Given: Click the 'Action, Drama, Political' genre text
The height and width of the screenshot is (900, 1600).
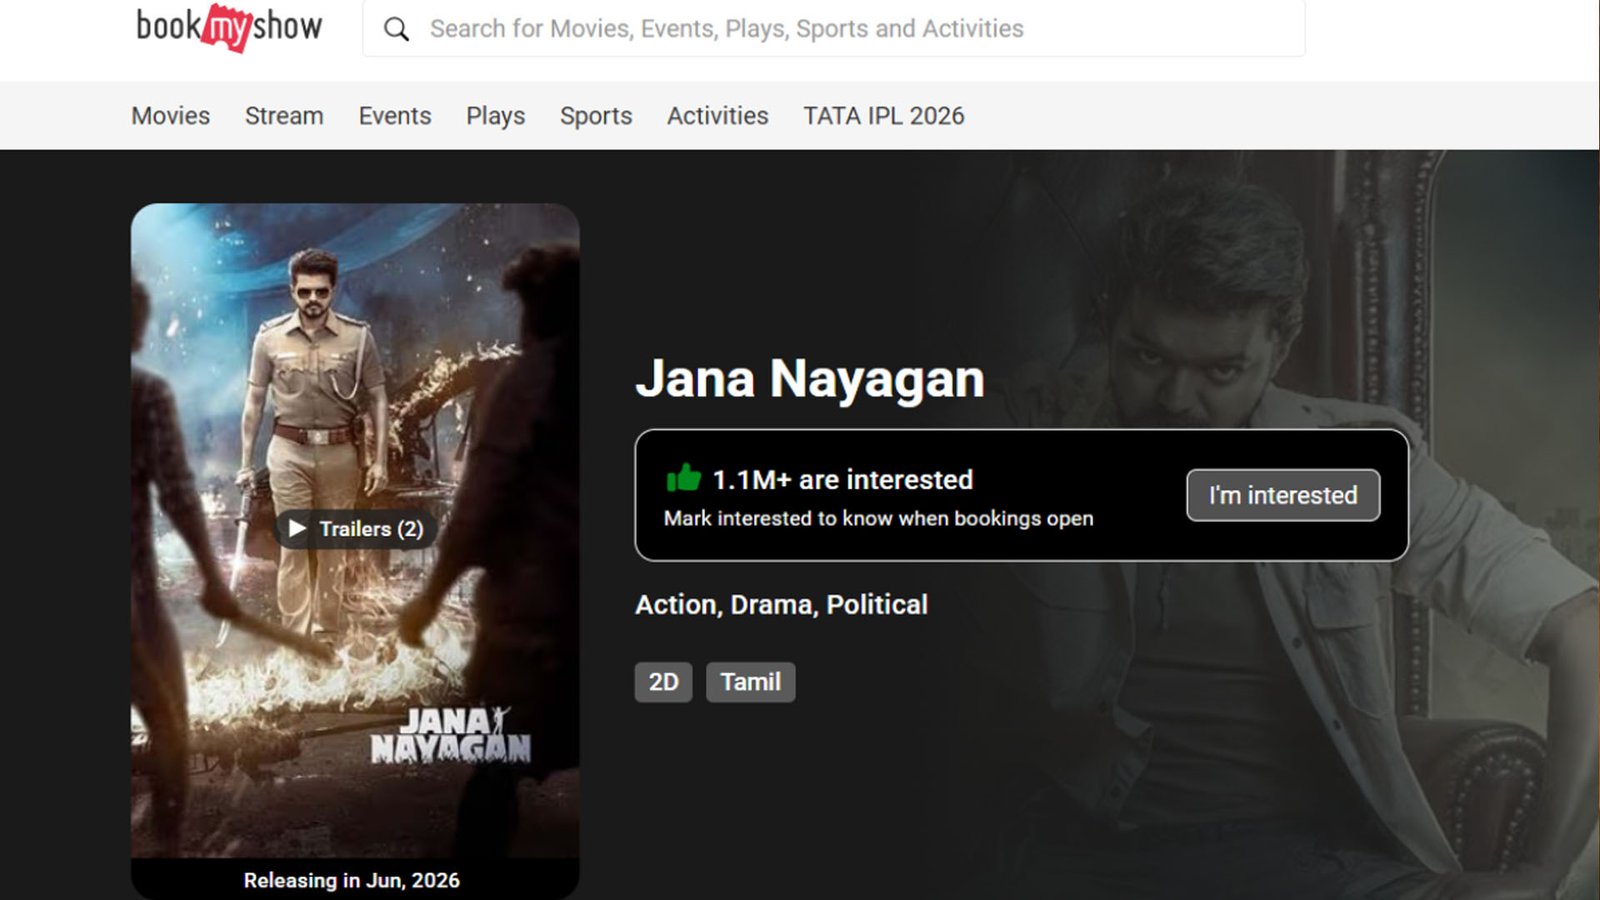Looking at the screenshot, I should pyautogui.click(x=782, y=604).
